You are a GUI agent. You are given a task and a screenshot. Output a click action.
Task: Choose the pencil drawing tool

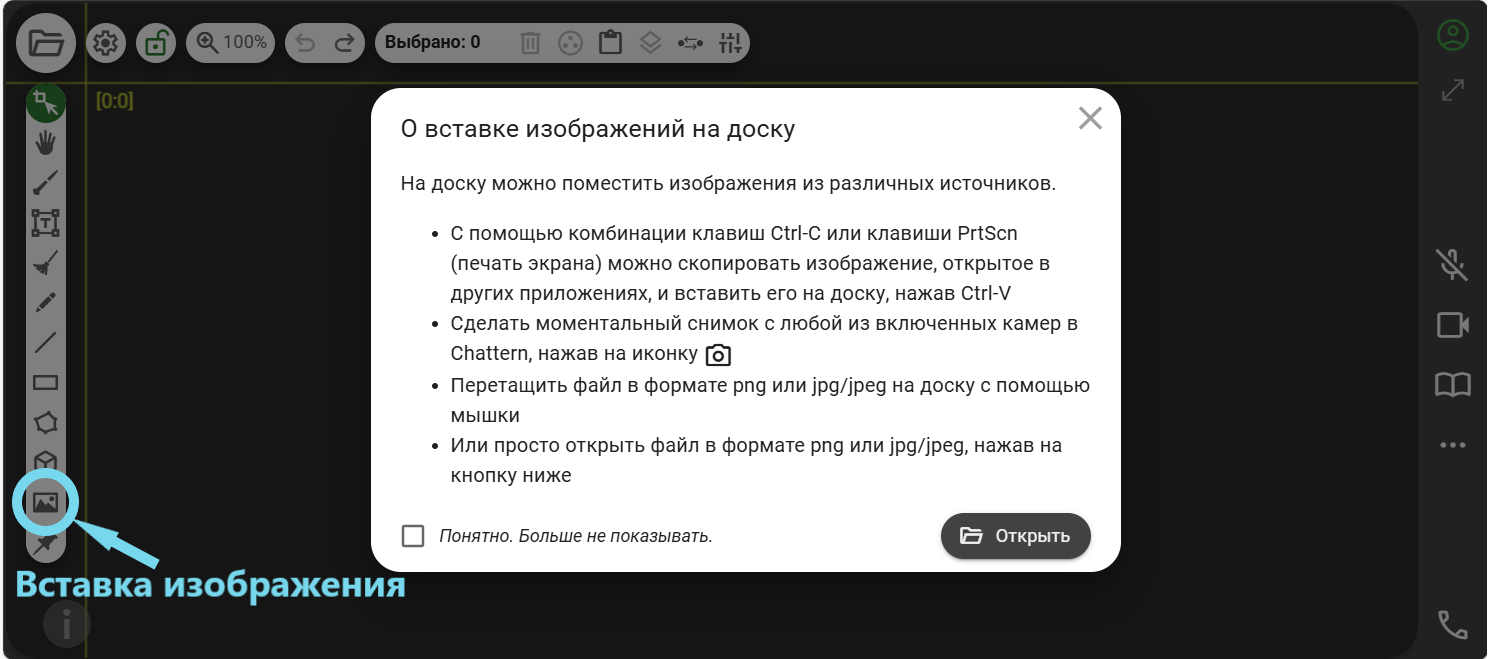coord(46,303)
